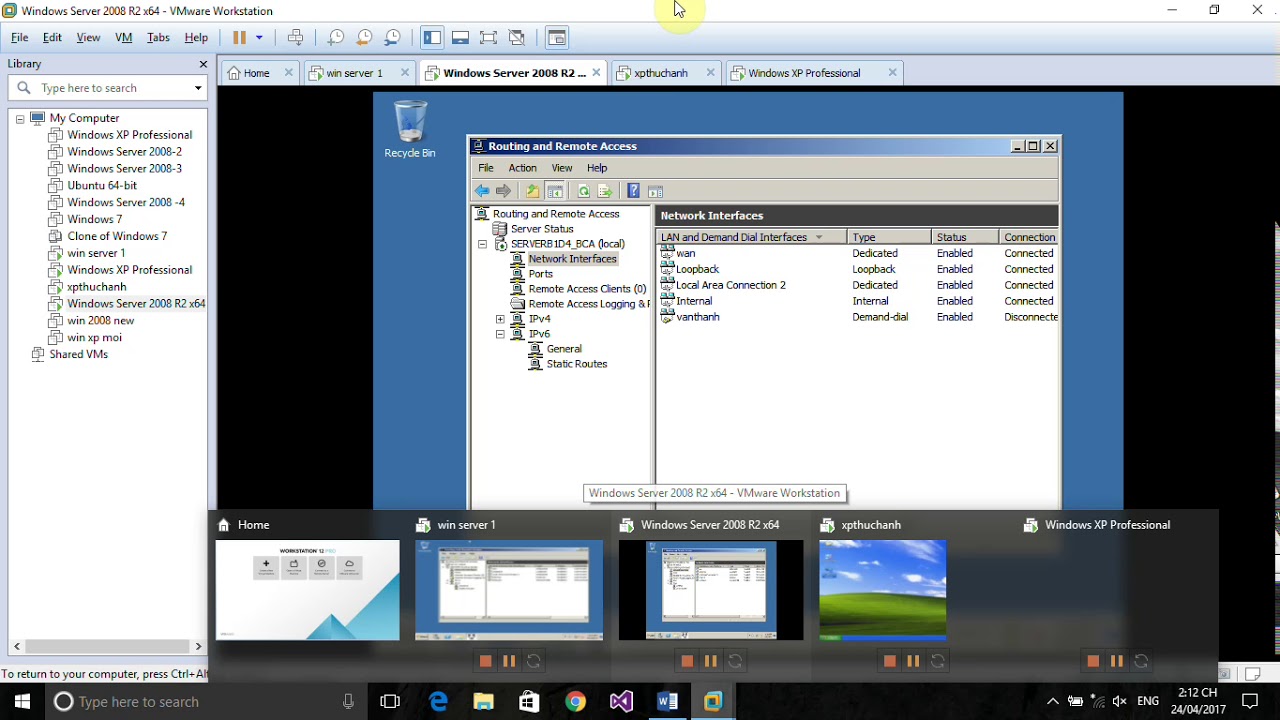The width and height of the screenshot is (1280, 720).
Task: Select Static Routes under IPv6
Action: 577,364
